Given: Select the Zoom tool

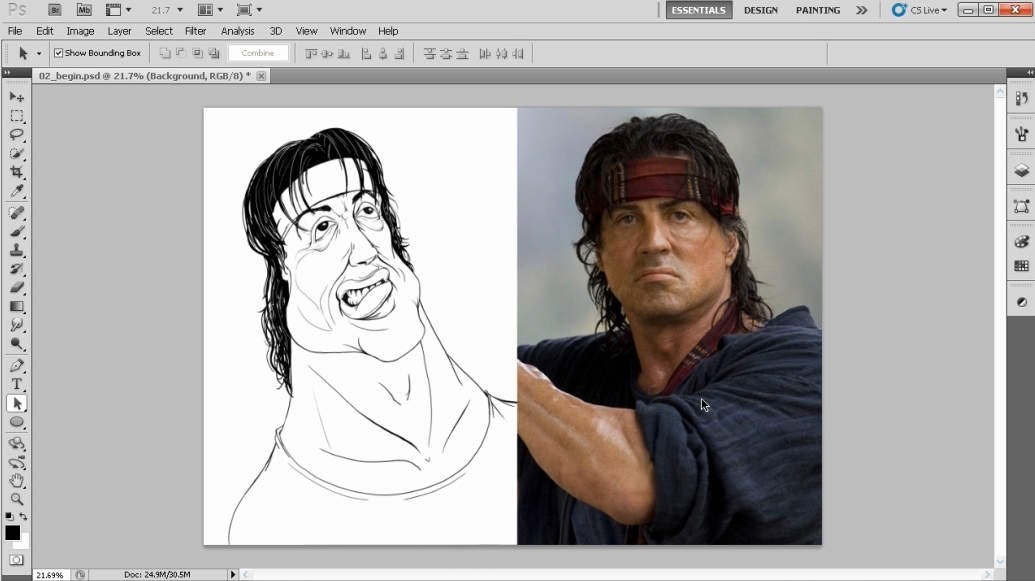Looking at the screenshot, I should tap(17, 499).
